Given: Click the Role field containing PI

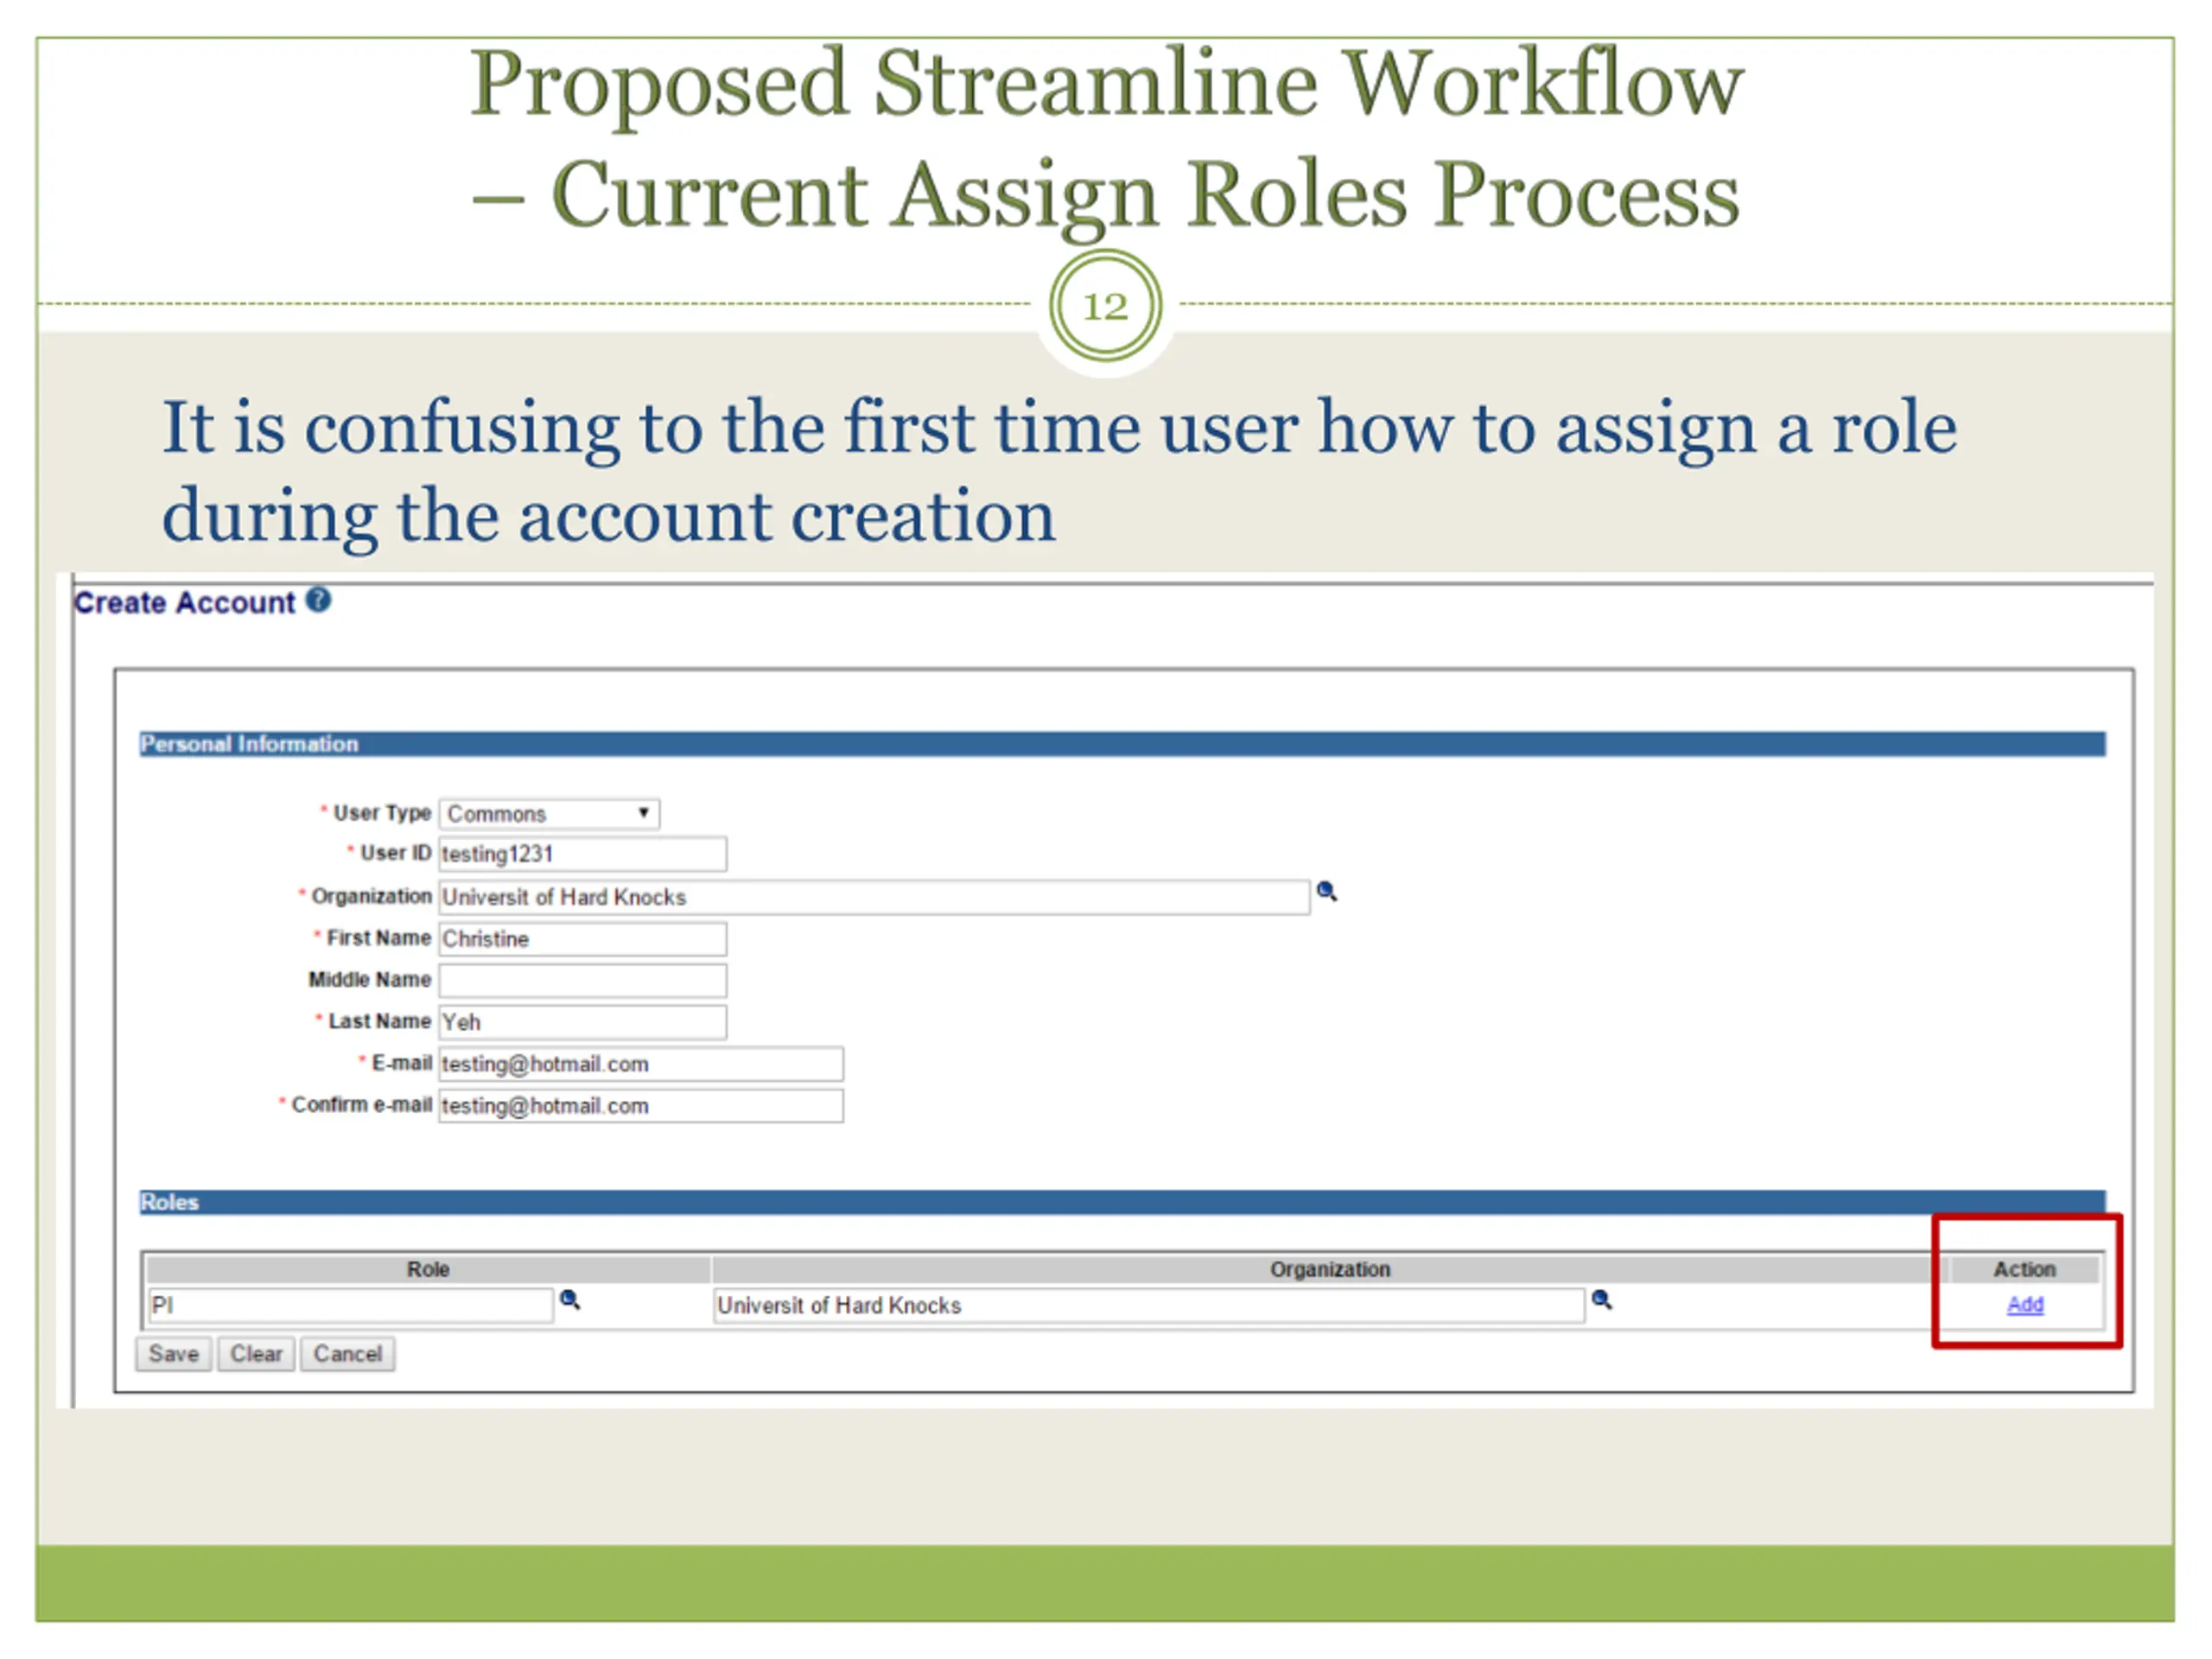Looking at the screenshot, I should click(349, 1305).
